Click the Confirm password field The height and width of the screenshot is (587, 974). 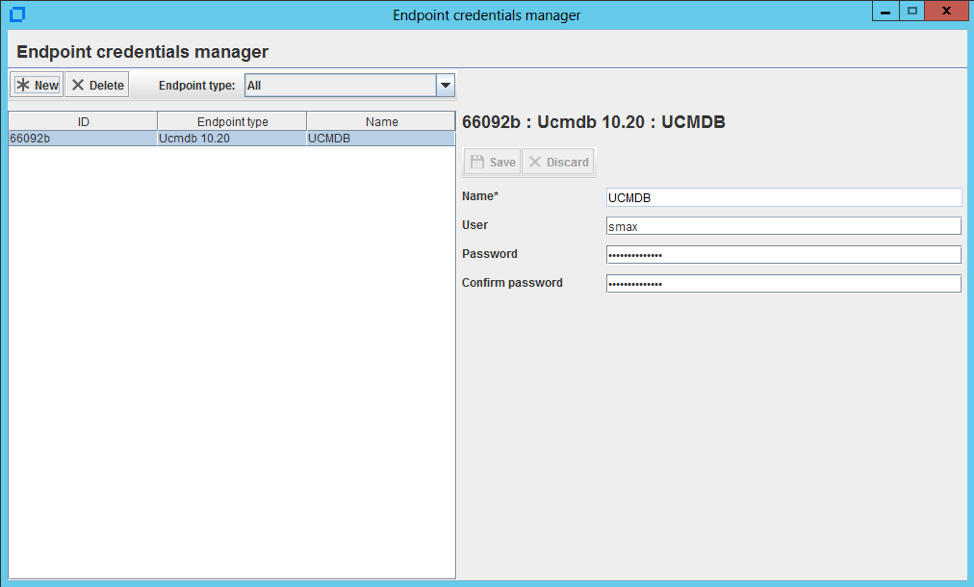click(783, 283)
